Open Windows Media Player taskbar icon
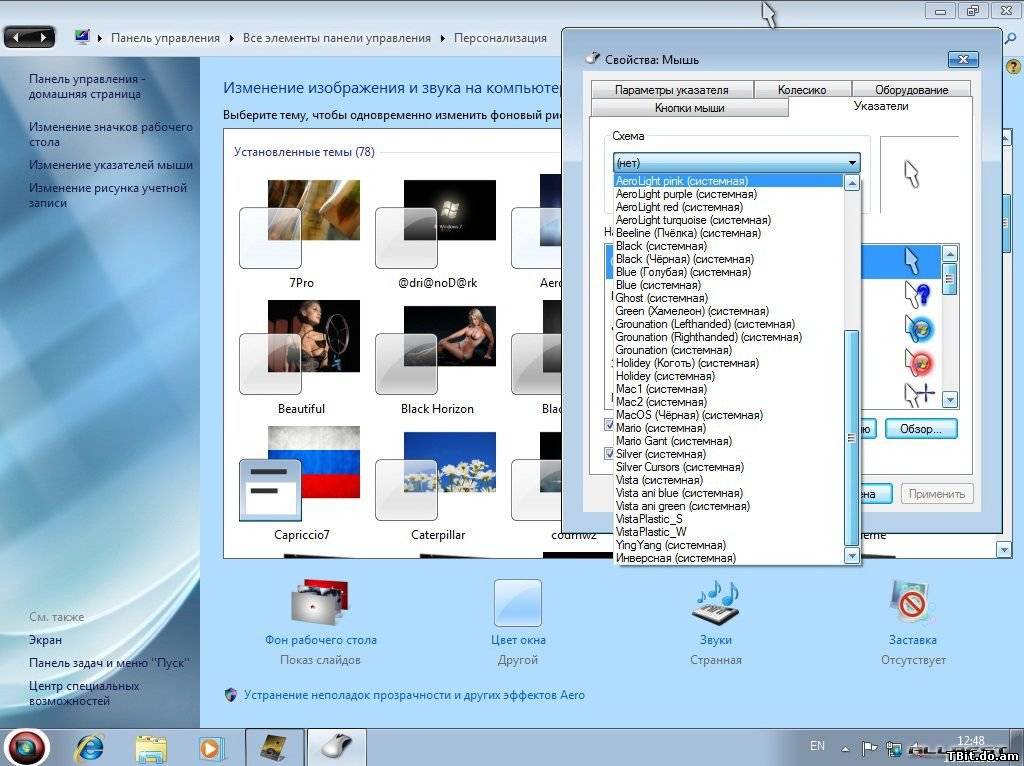 [212, 748]
